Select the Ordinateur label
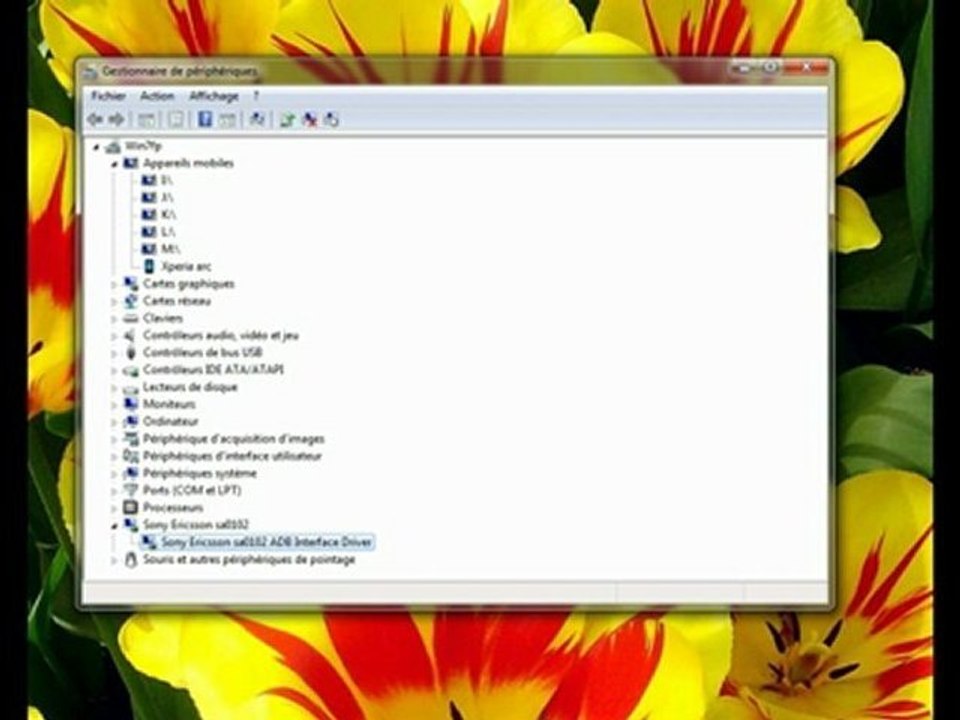 coord(171,421)
